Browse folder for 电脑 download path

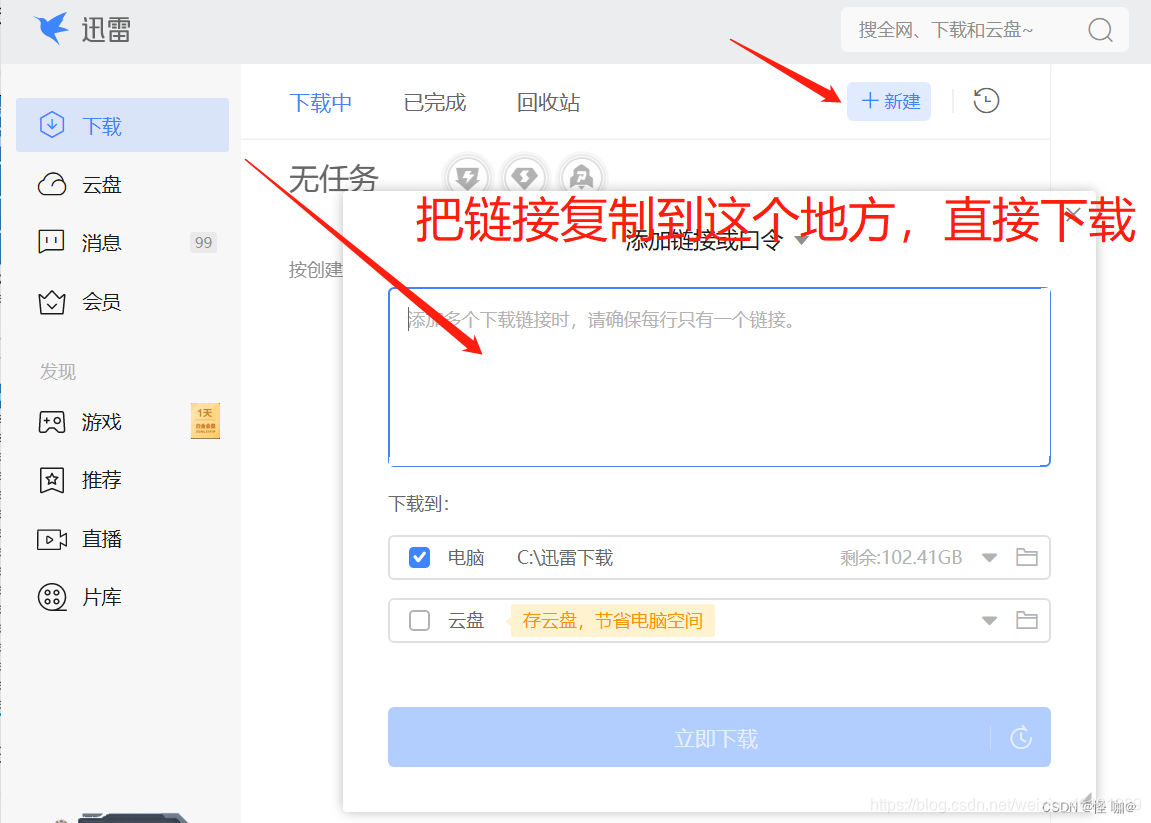[x=1027, y=557]
